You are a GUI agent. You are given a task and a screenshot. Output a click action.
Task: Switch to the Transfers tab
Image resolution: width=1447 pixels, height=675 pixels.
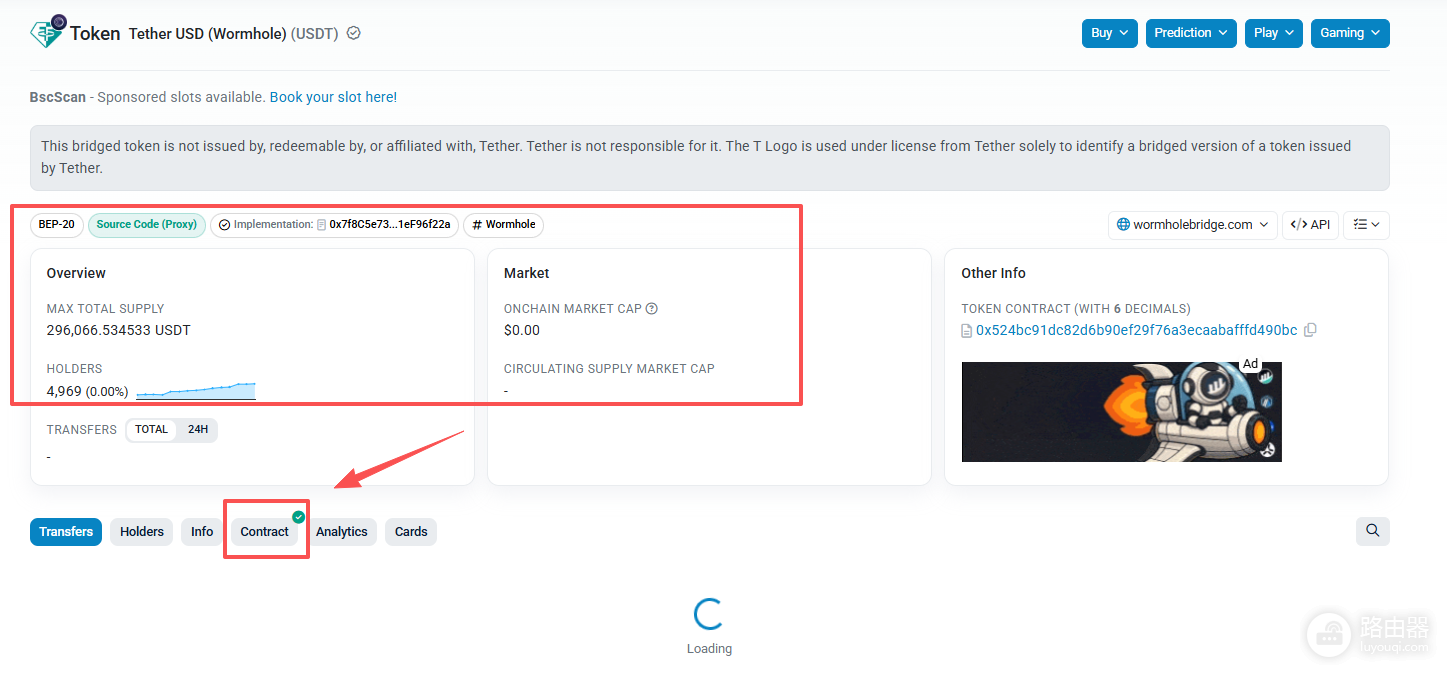point(66,532)
